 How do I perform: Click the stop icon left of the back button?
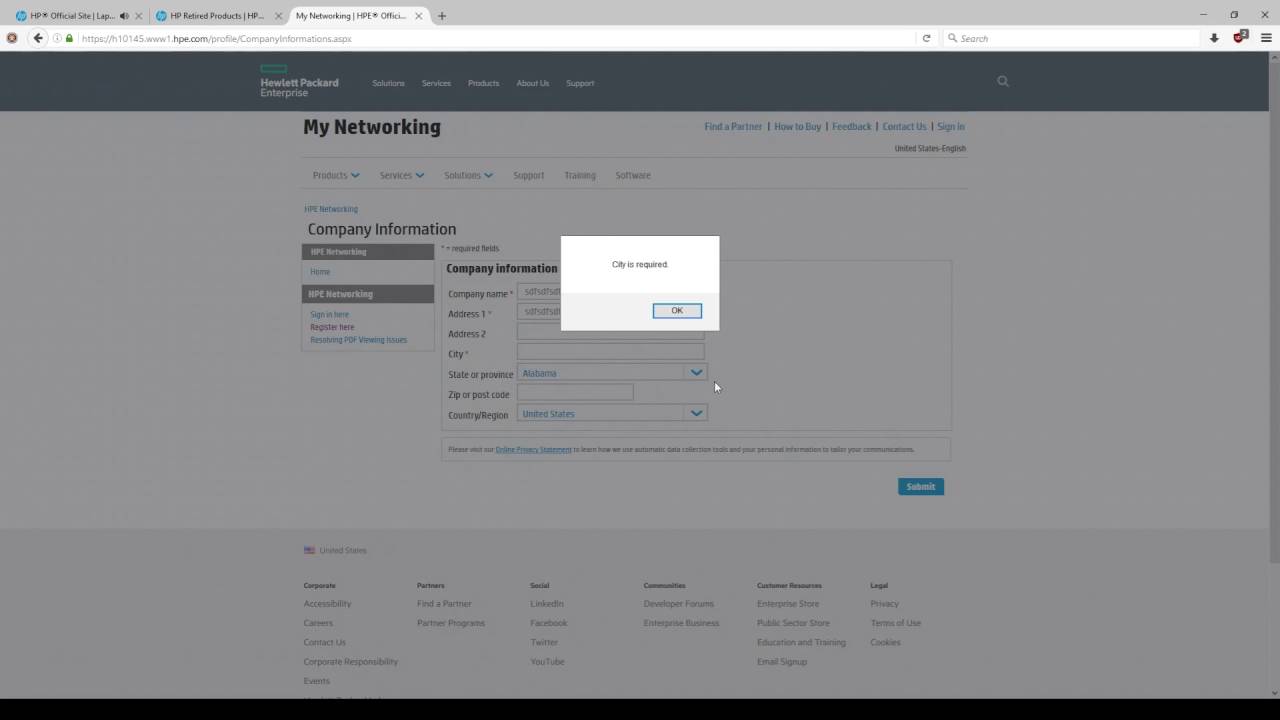[12, 38]
